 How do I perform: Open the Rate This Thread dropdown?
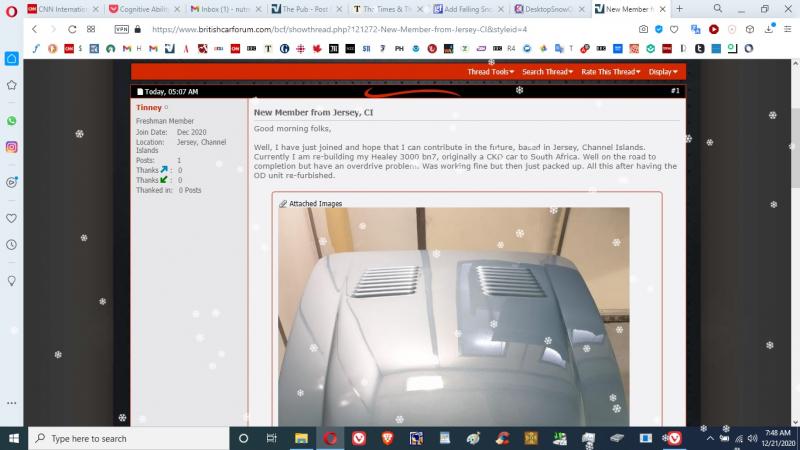click(610, 72)
